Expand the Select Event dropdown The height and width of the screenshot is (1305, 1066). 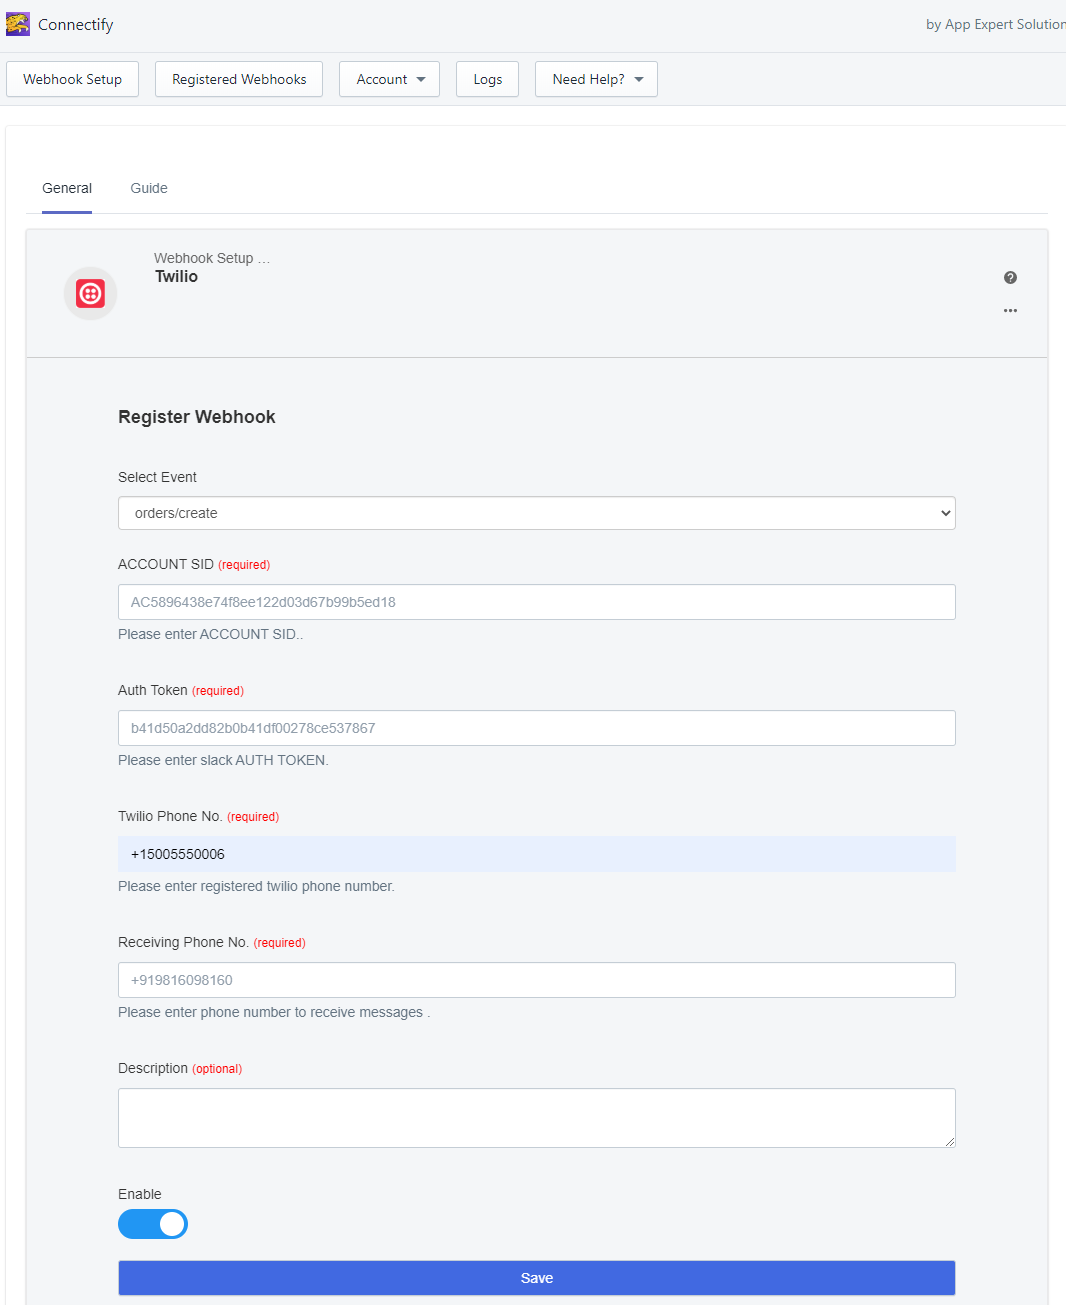point(537,513)
